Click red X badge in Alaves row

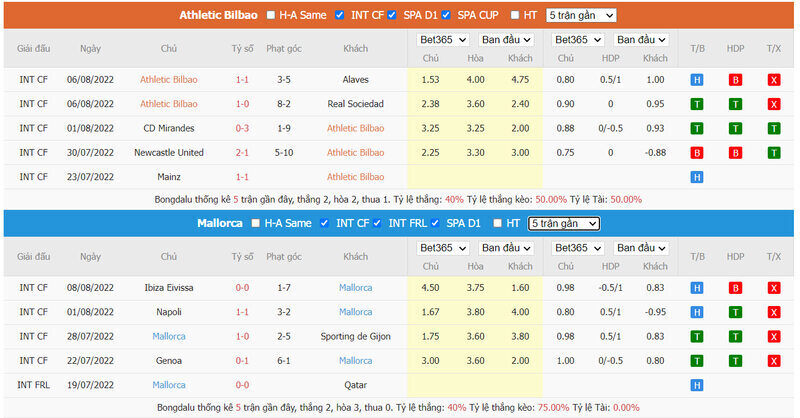point(774,80)
